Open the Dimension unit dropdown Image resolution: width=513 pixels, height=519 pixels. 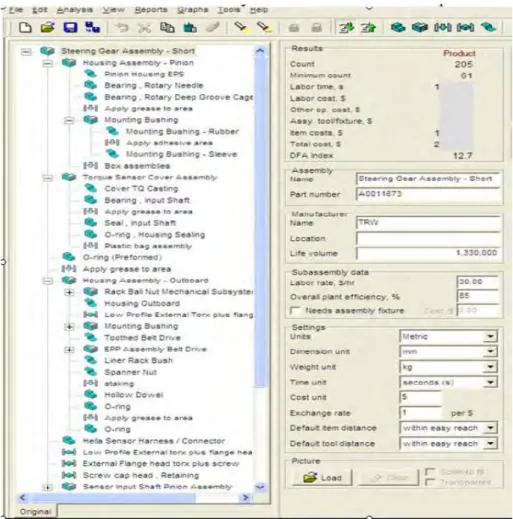pos(490,351)
